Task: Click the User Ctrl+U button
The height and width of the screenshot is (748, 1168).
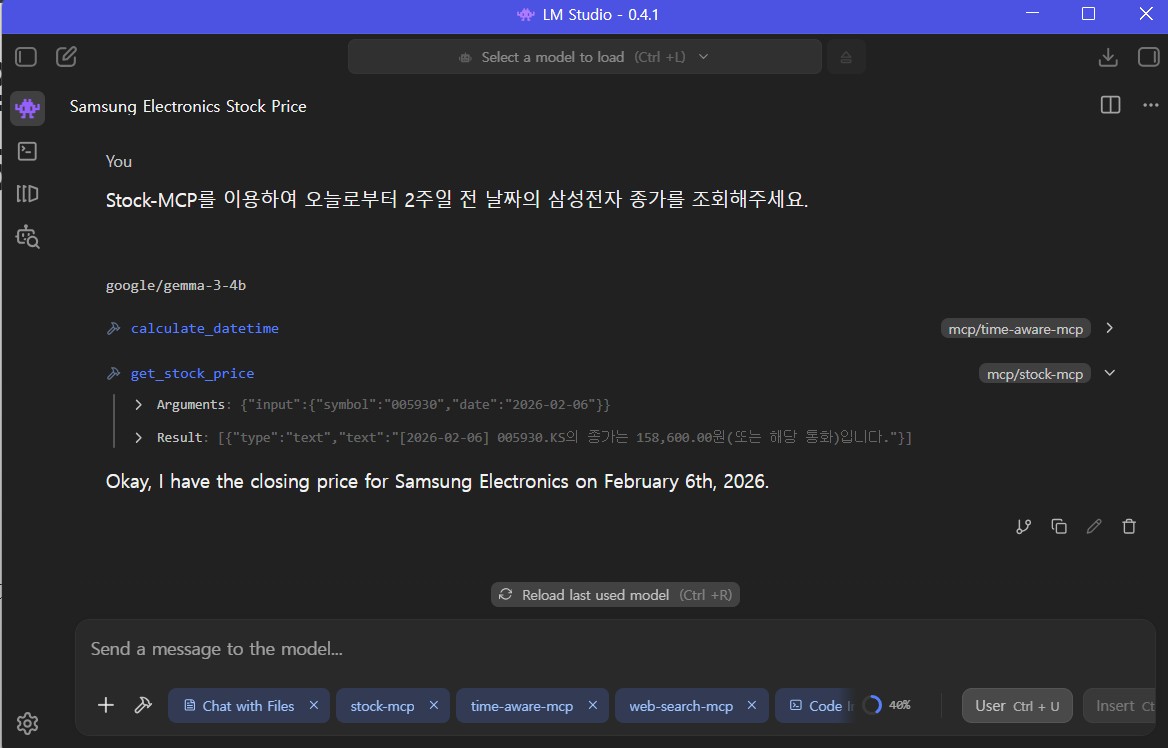Action: [1017, 706]
